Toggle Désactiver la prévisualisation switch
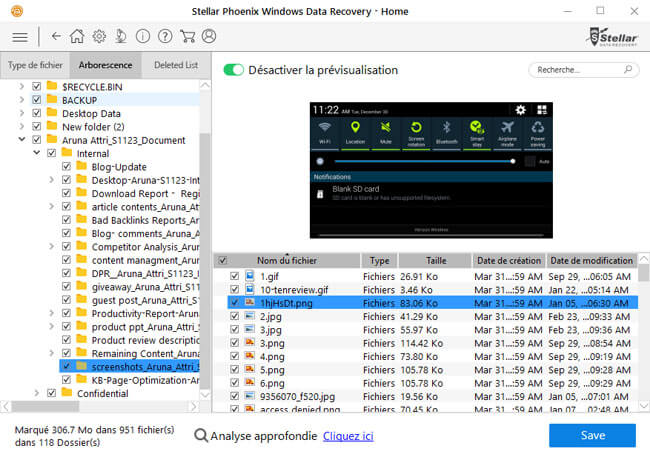 coord(234,70)
